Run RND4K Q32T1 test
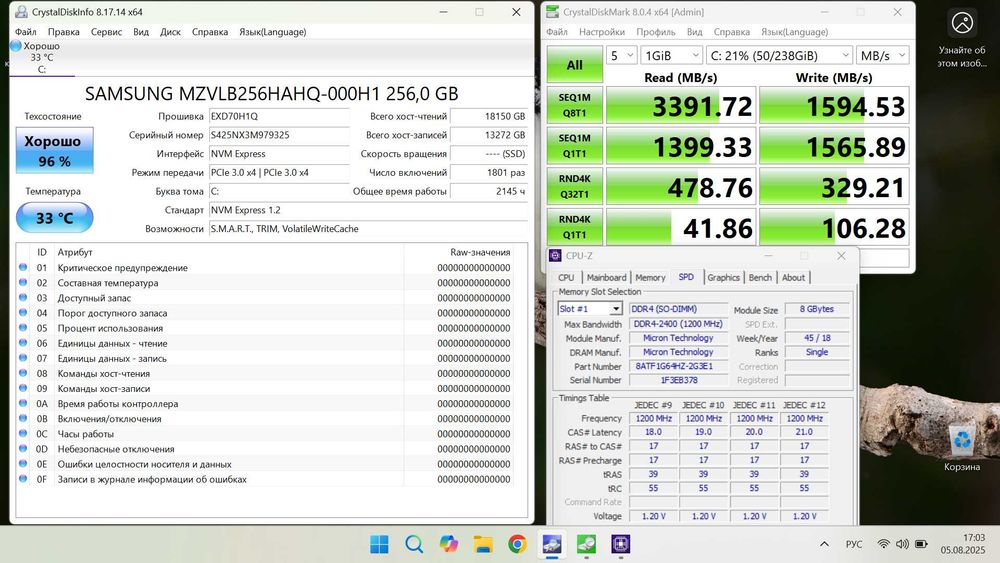 coord(575,186)
